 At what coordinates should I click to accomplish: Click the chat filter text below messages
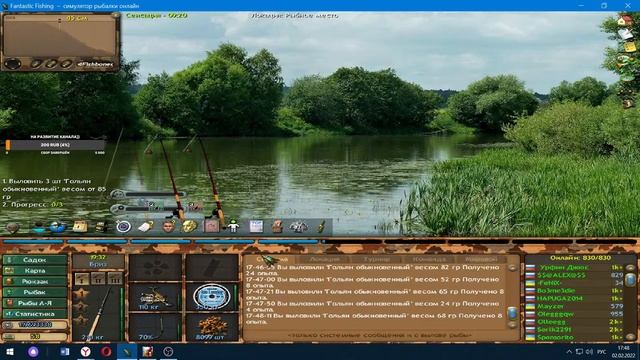[380, 335]
